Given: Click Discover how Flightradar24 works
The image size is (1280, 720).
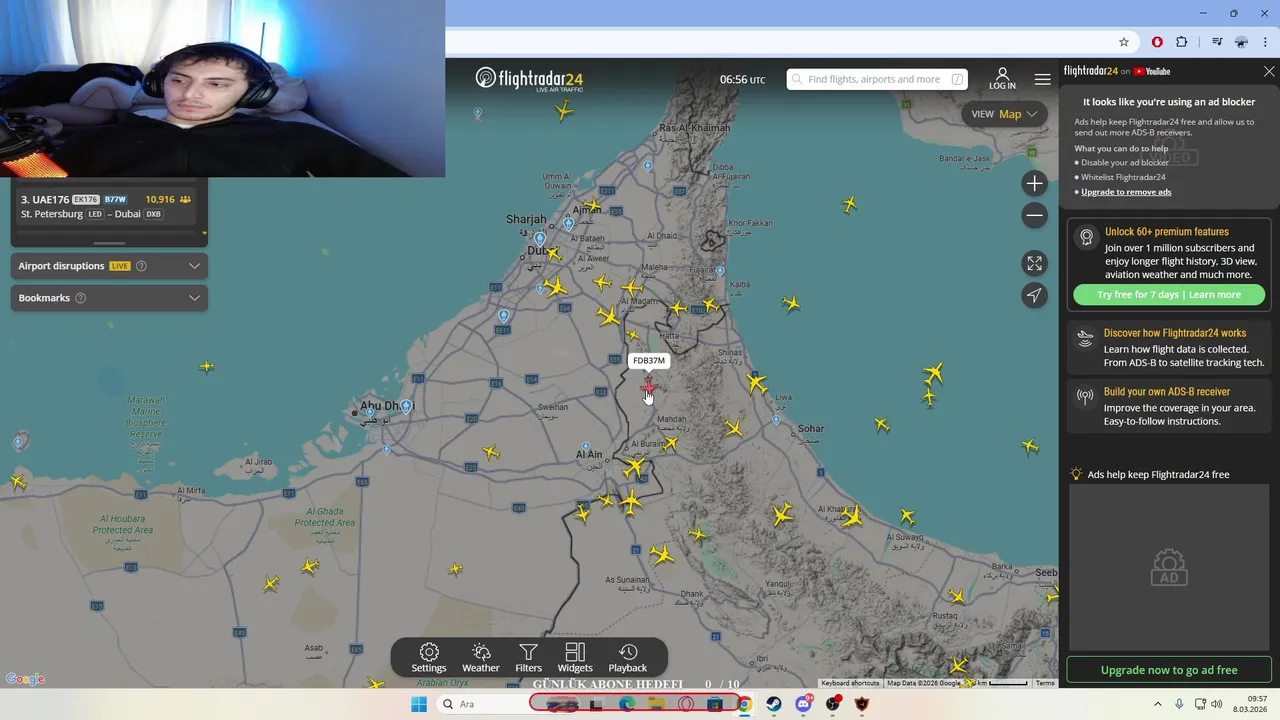Looking at the screenshot, I should pos(1175,333).
